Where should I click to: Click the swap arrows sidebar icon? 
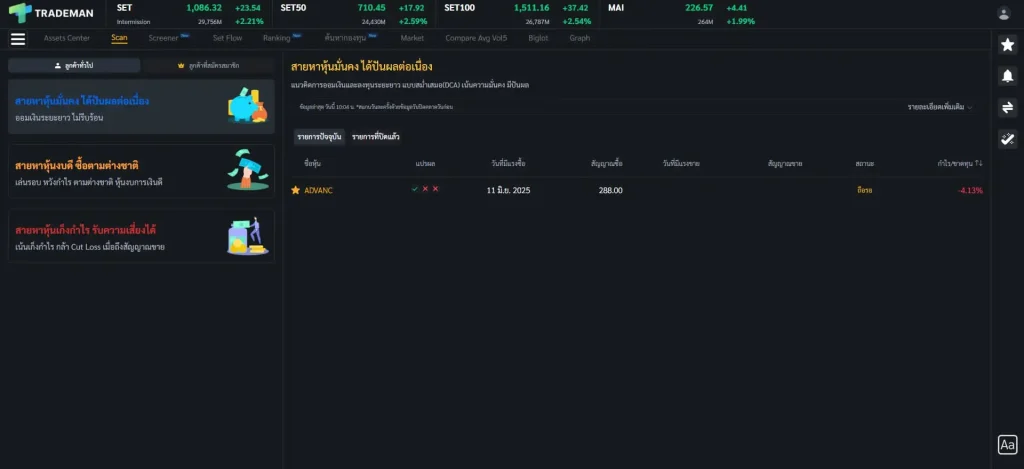click(1007, 108)
